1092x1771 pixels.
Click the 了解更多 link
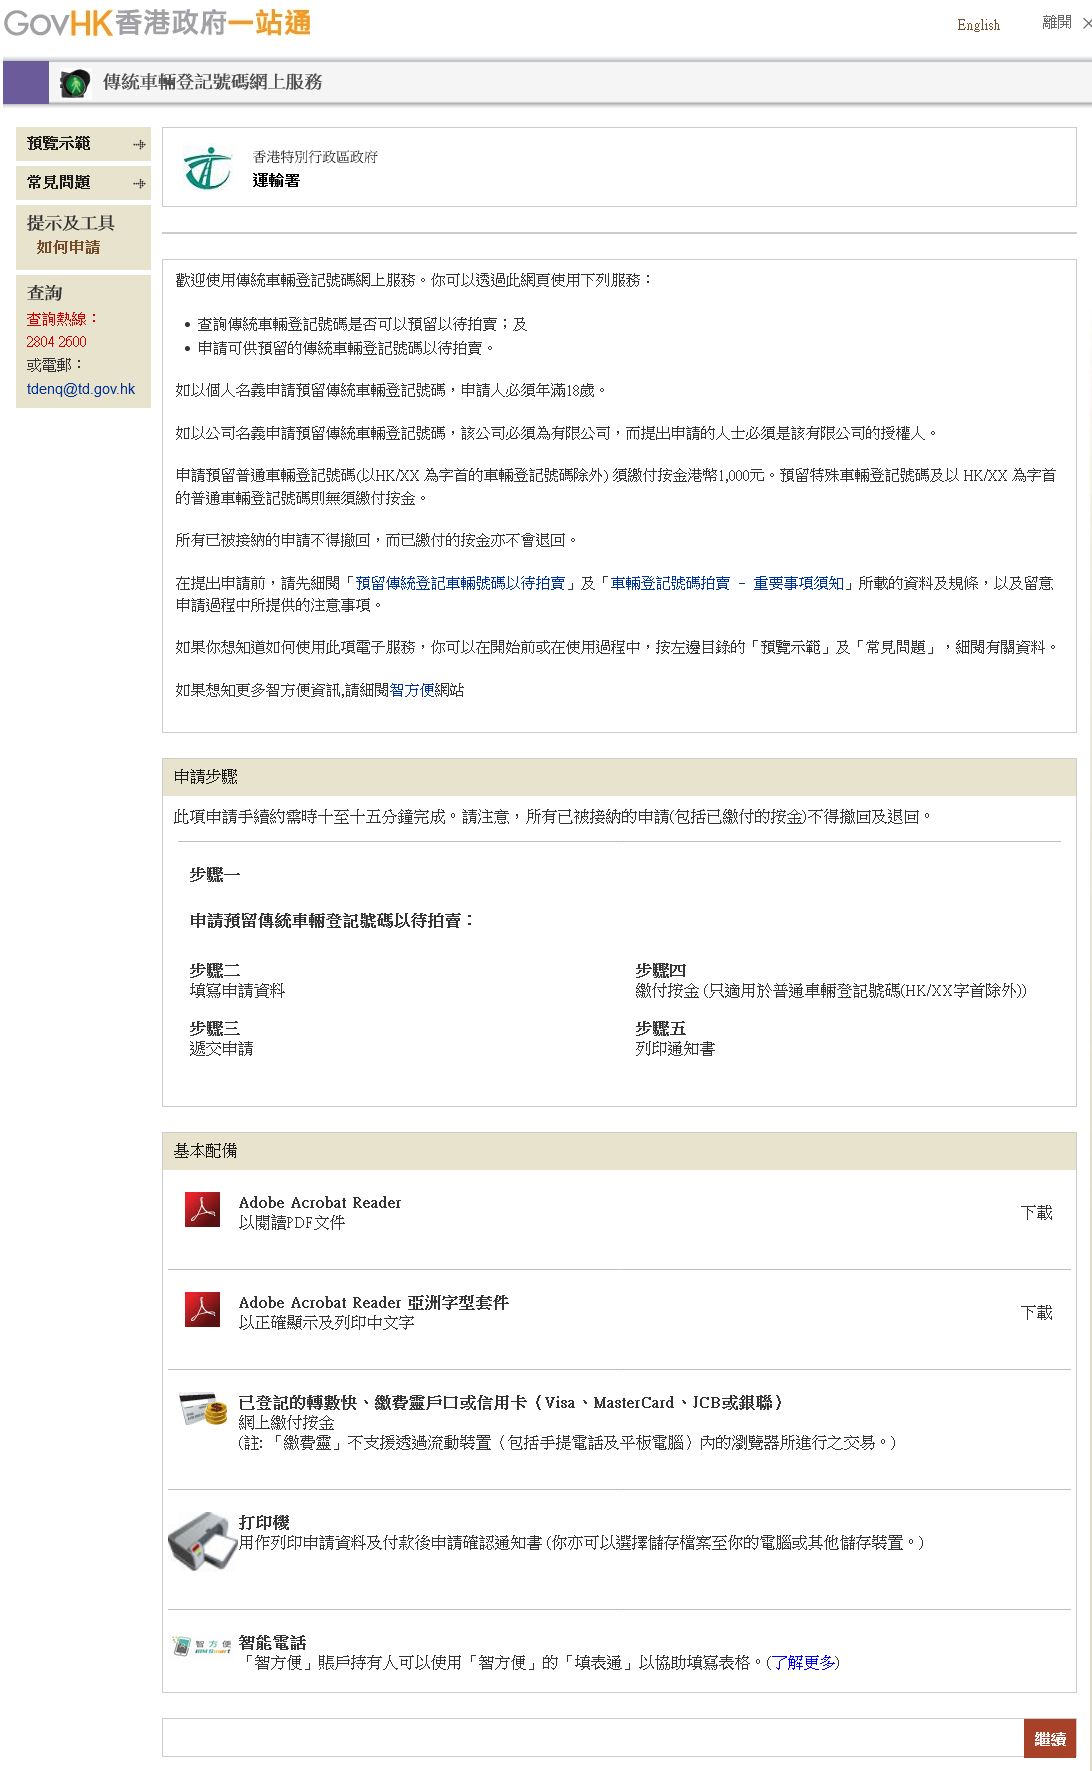pos(803,1662)
